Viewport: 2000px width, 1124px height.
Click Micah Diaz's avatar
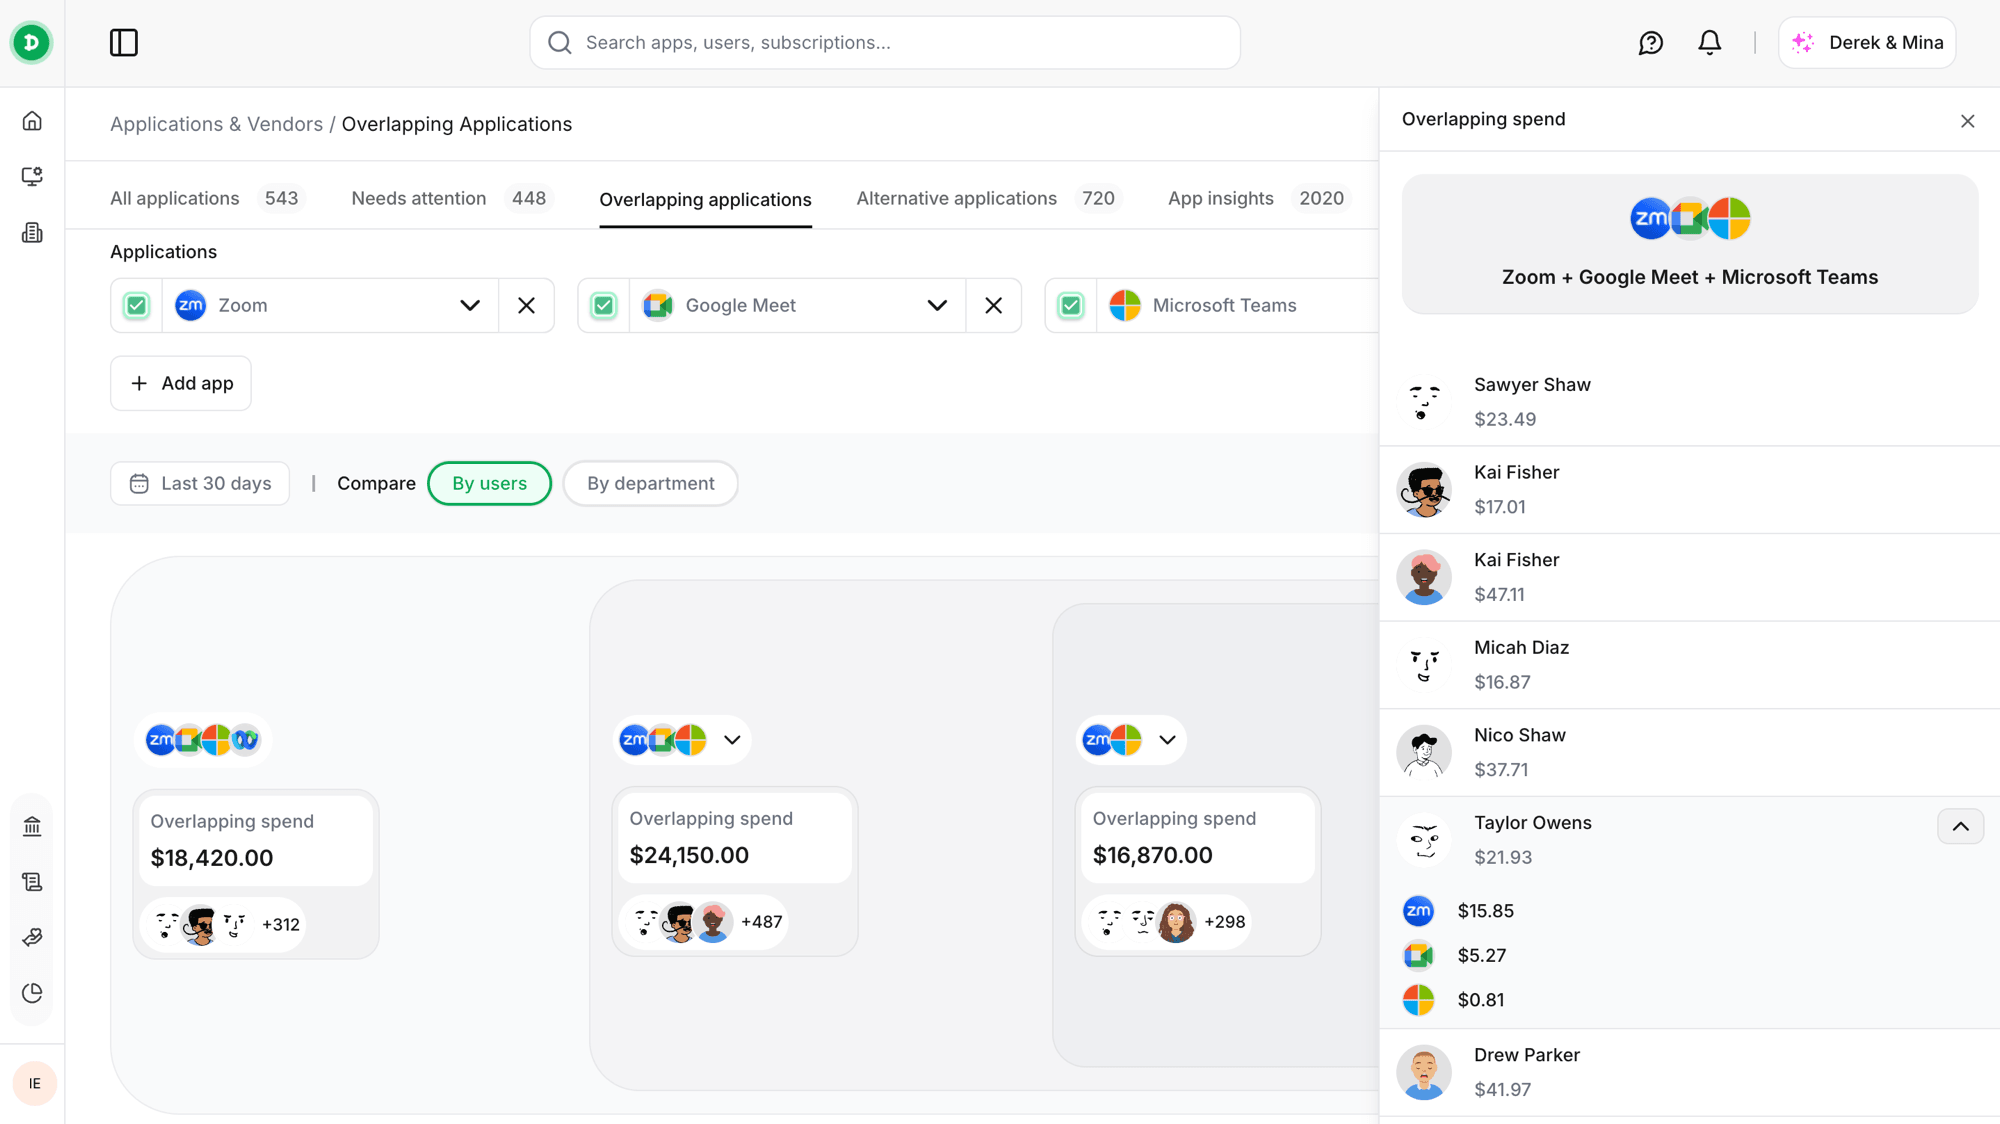click(1423, 665)
